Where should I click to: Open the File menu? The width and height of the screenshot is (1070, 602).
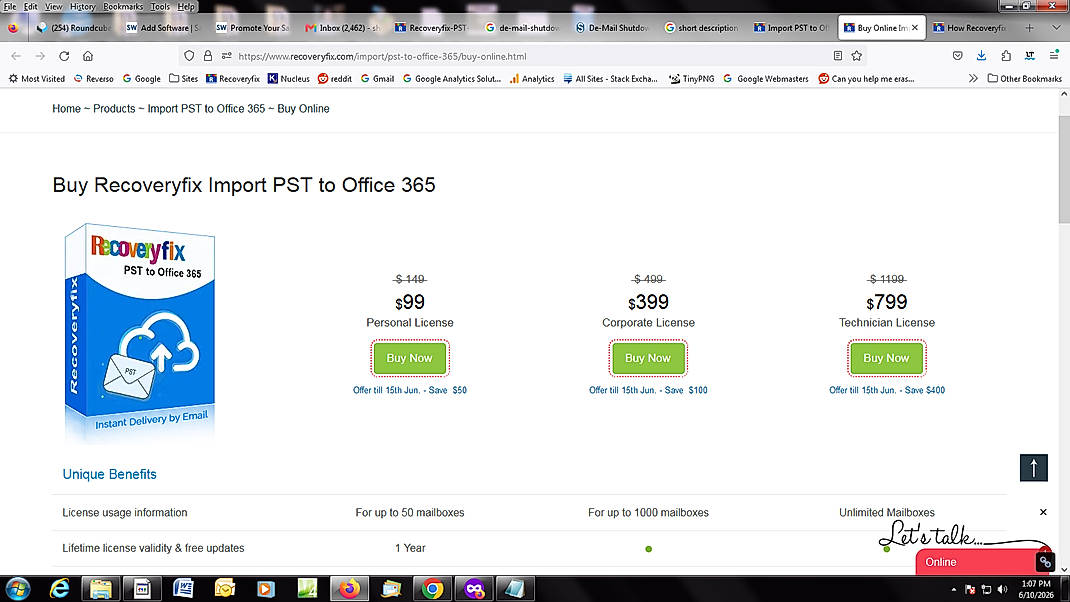10,6
